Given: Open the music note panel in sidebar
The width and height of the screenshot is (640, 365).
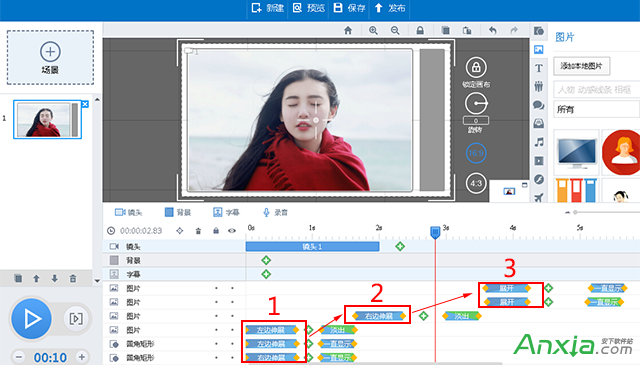Looking at the screenshot, I should (539, 142).
